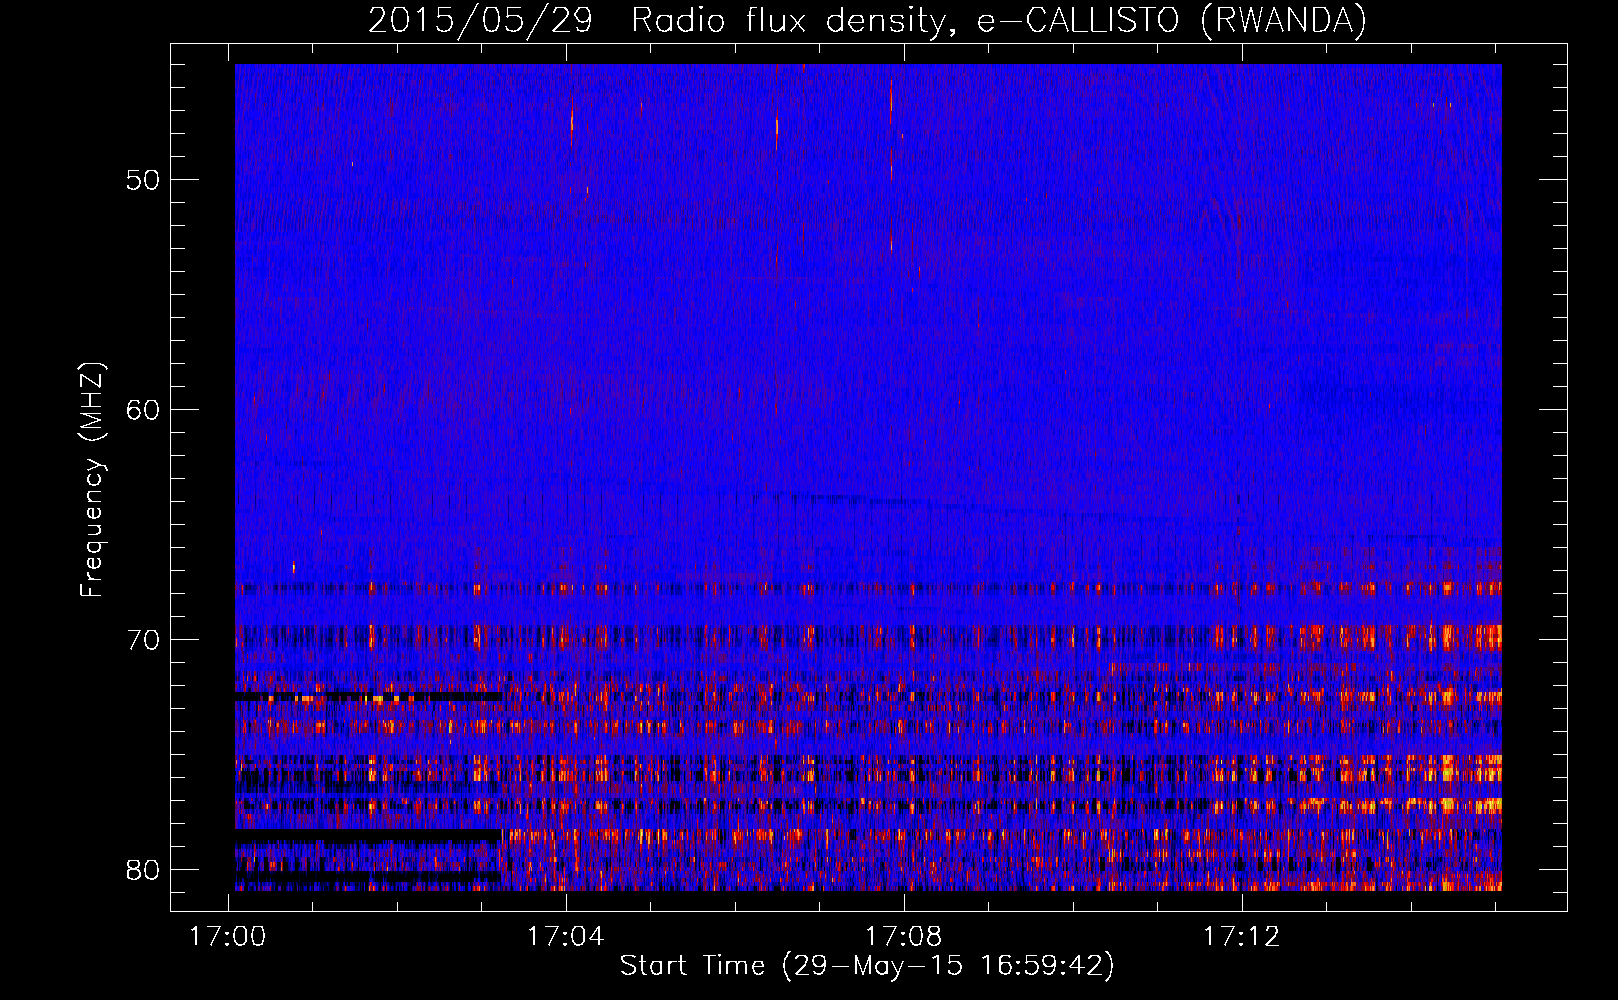Click the 'Start Time (29-May-15 16:59:42)' x-axis label
This screenshot has height=1000, width=1618.
pyautogui.click(x=867, y=966)
